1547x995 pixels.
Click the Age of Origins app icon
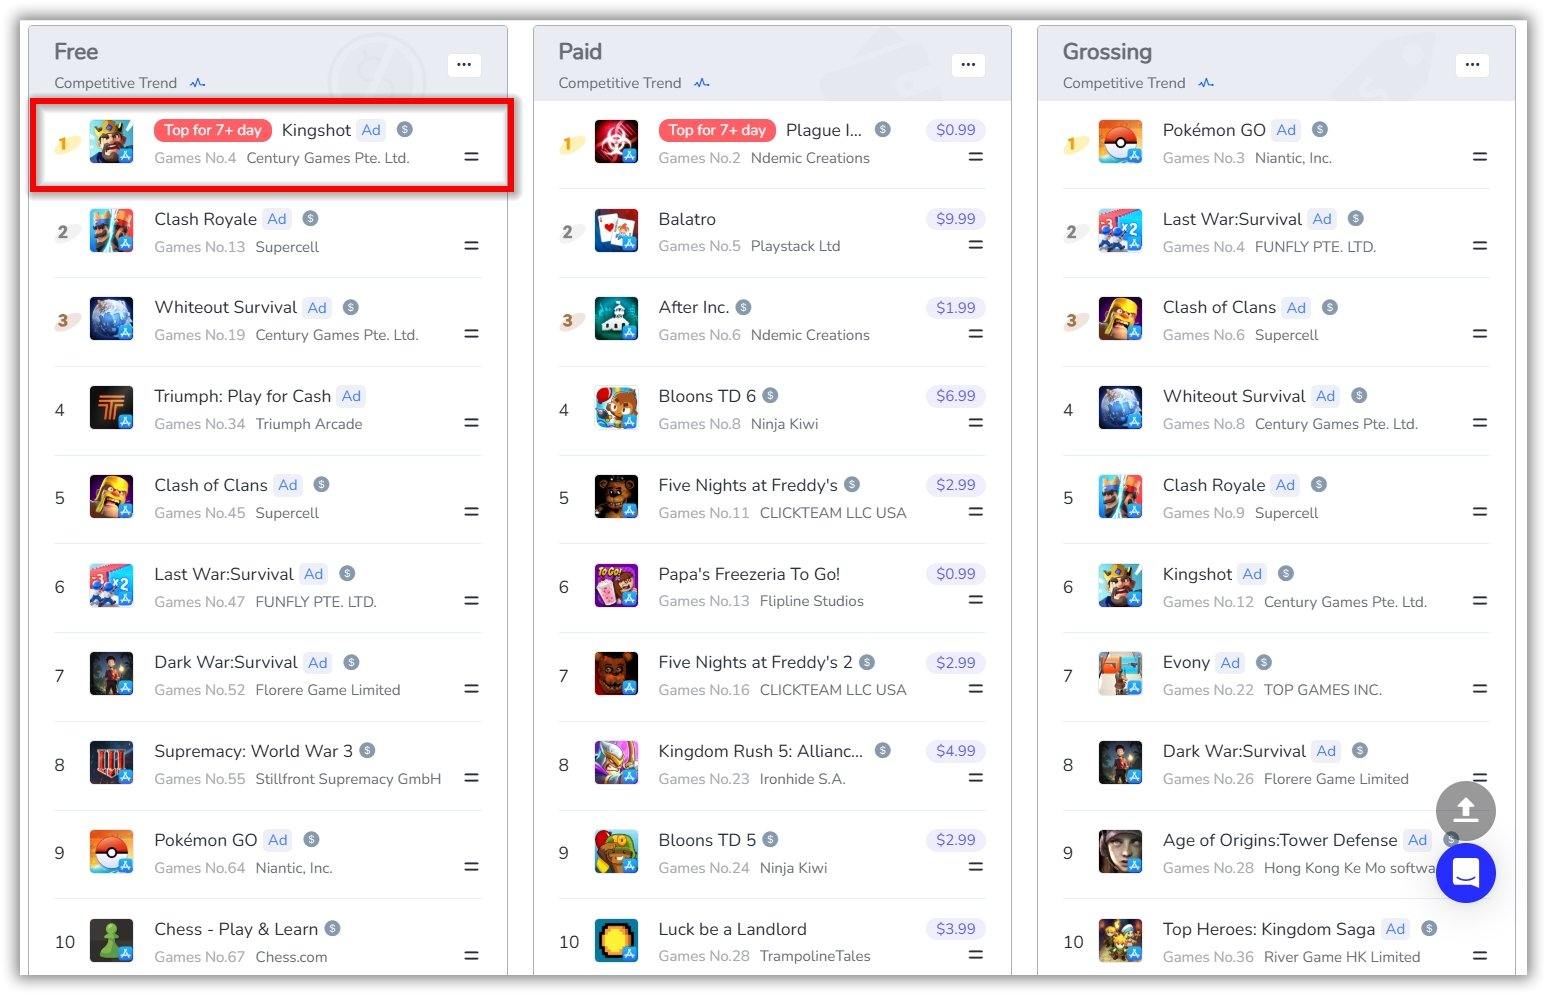[x=1120, y=852]
